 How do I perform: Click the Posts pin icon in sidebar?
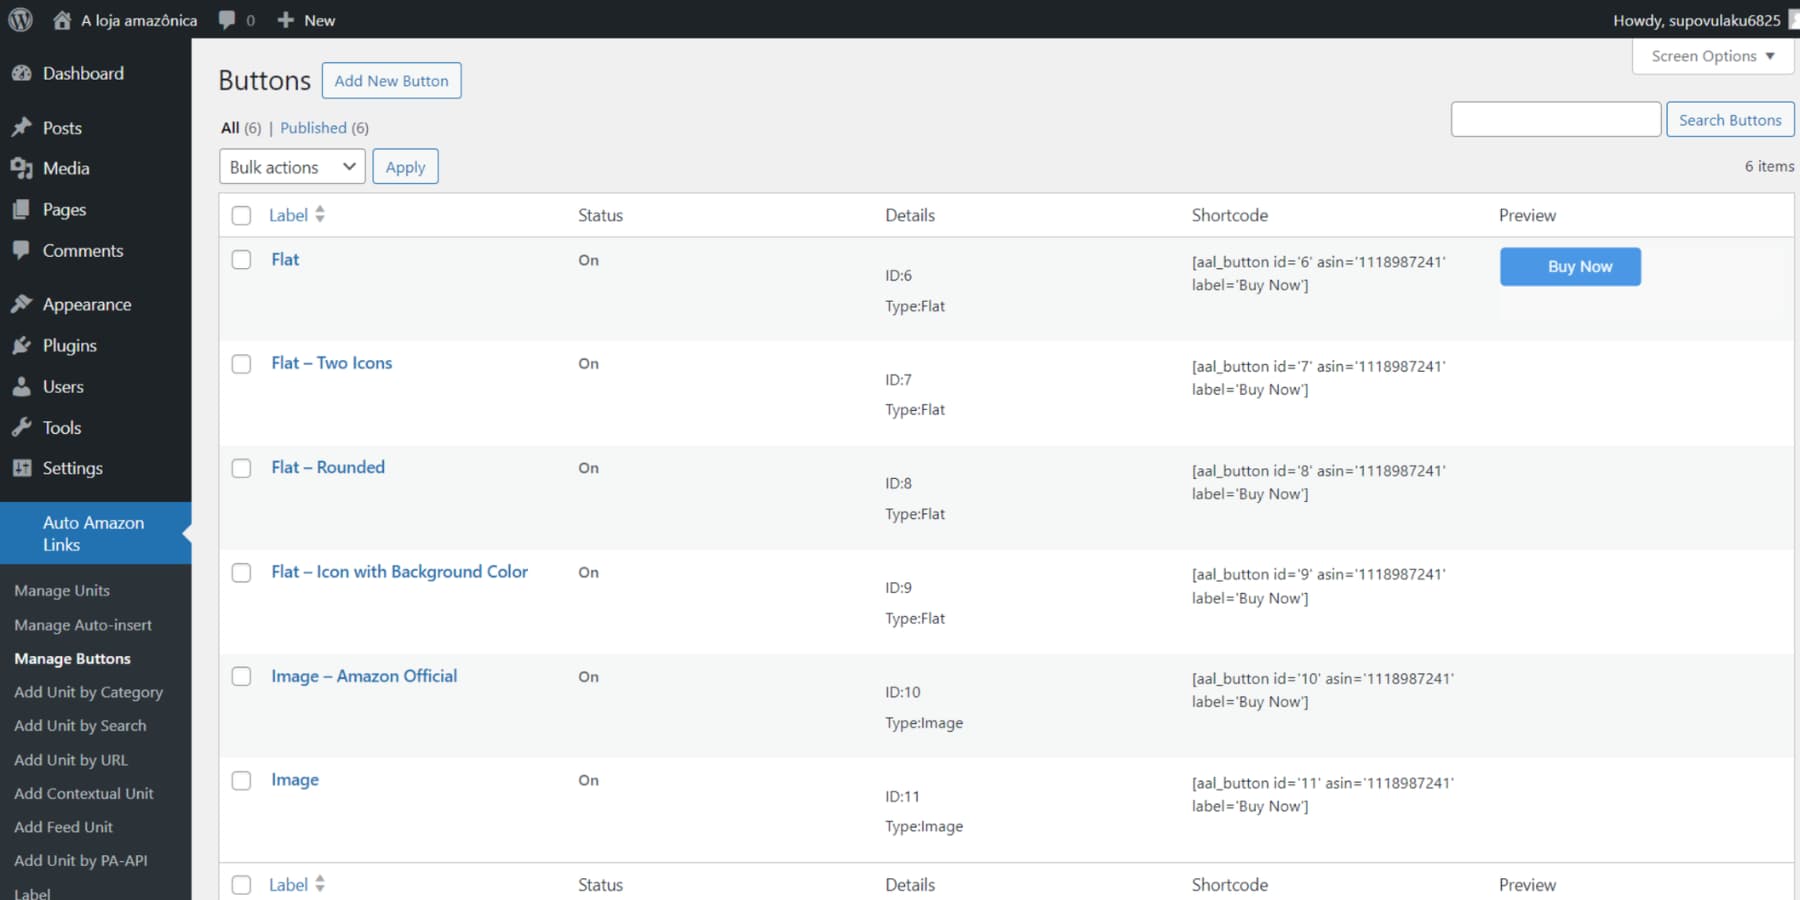pyautogui.click(x=22, y=127)
